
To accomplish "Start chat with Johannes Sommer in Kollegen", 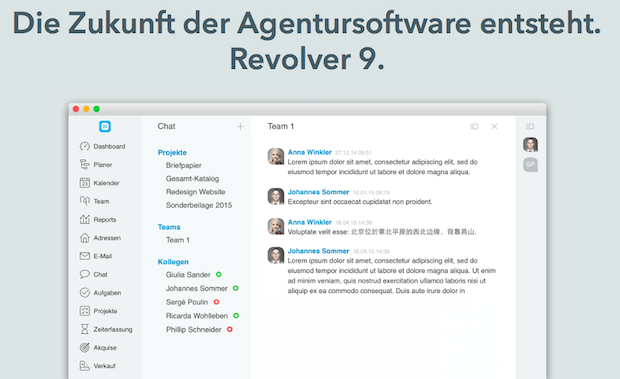I will [197, 288].
